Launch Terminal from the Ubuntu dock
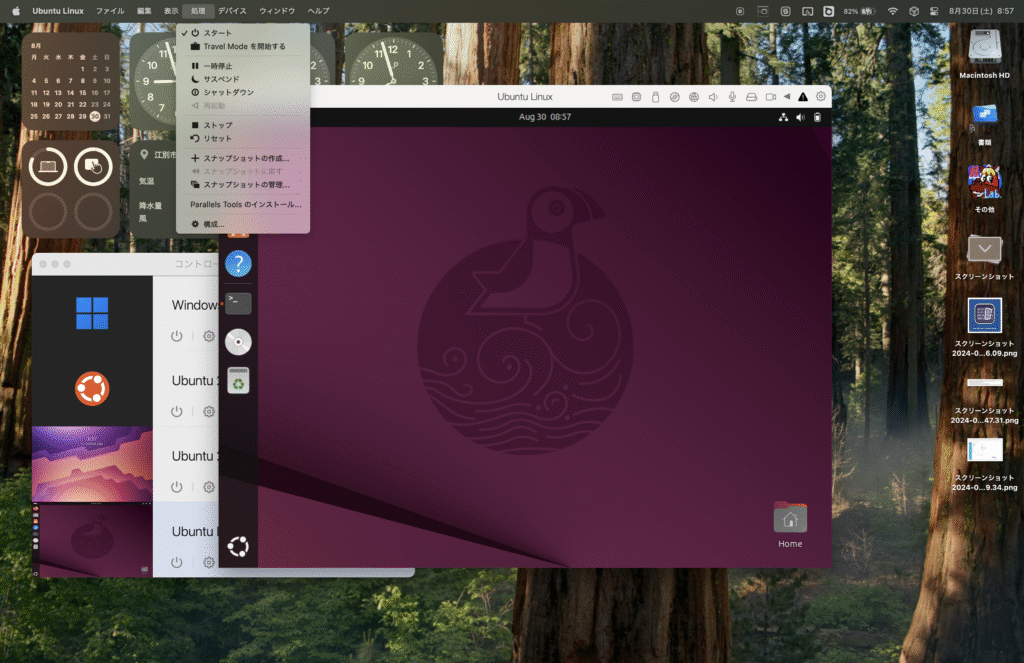This screenshot has width=1024, height=663. click(238, 303)
